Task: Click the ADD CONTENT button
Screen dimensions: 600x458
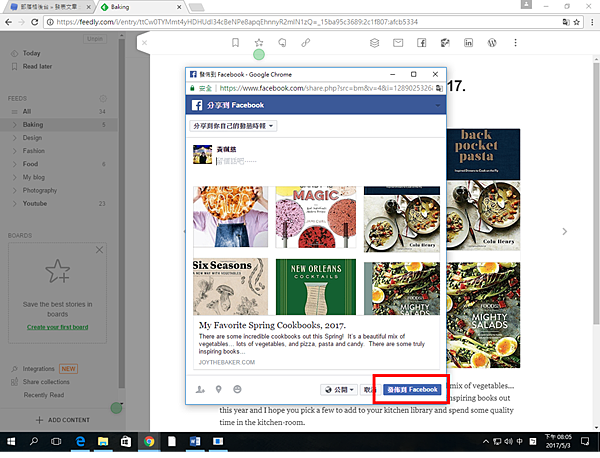Action: [63, 420]
